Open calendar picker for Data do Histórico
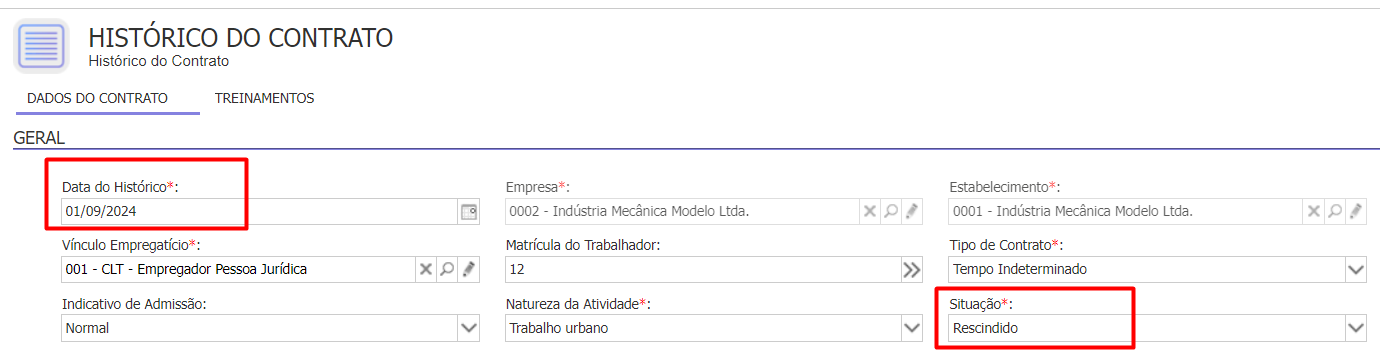1380x362 pixels. [x=468, y=211]
